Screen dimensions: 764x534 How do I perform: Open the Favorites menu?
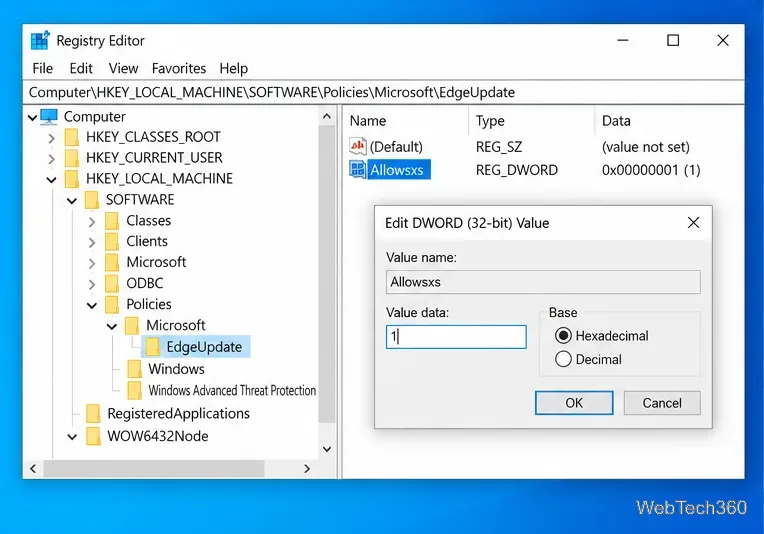click(x=179, y=68)
